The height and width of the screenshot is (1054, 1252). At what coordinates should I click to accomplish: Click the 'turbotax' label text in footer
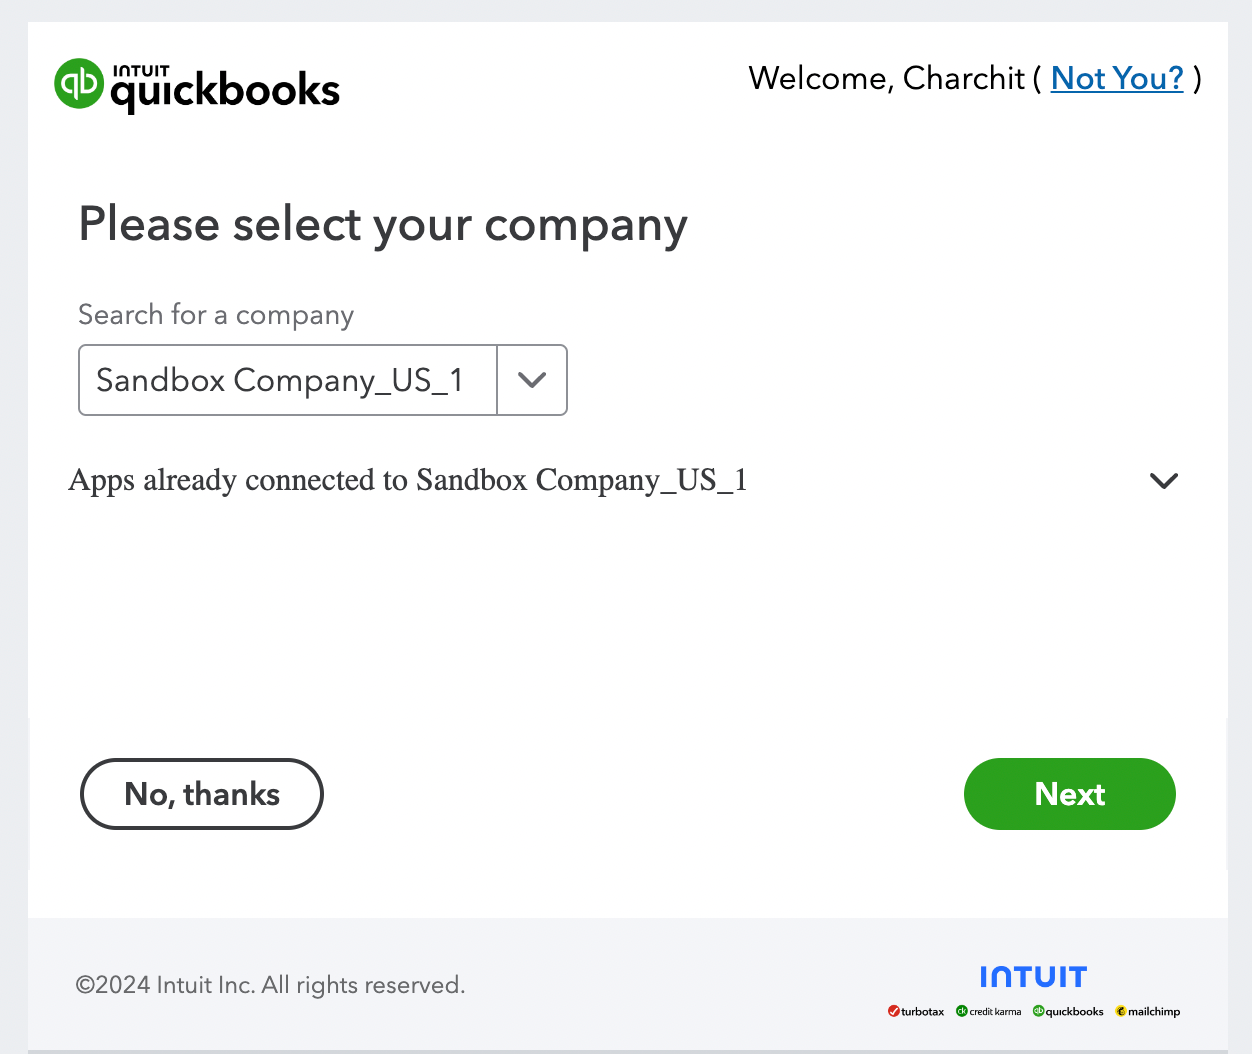922,1012
